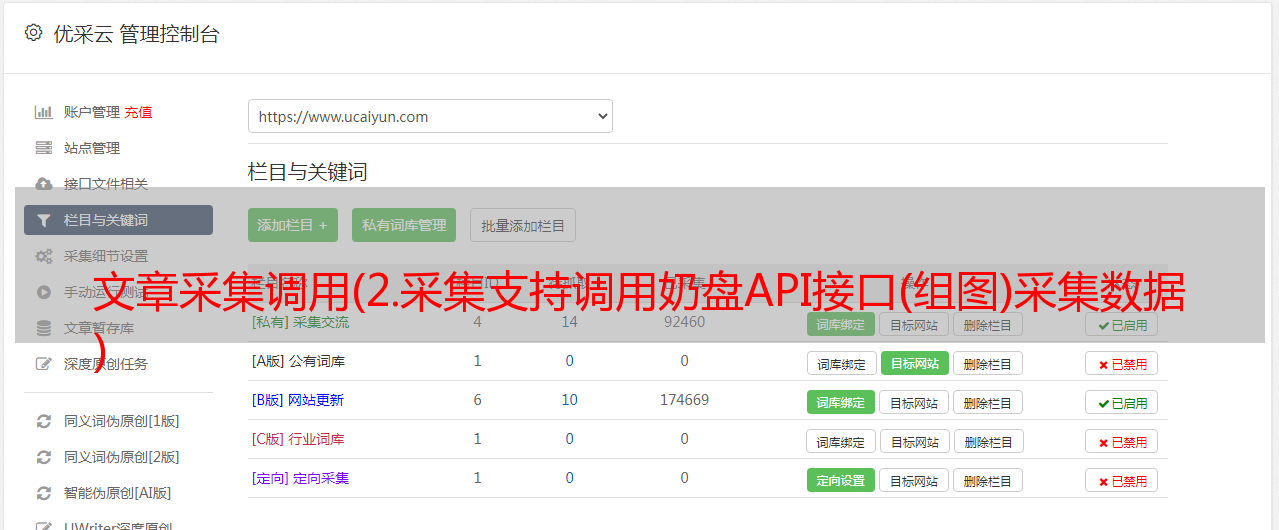Click the [B版] 网站更新 column name
This screenshot has height=530, width=1279.
297,400
